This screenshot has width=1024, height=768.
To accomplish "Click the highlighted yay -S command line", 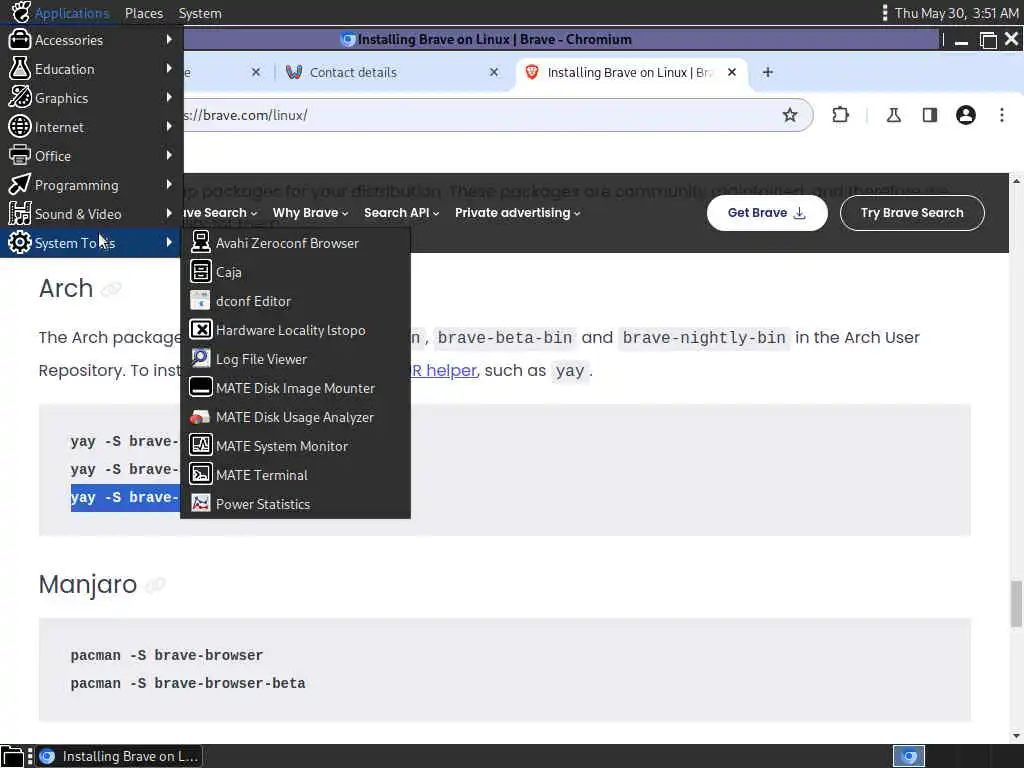I will 124,498.
